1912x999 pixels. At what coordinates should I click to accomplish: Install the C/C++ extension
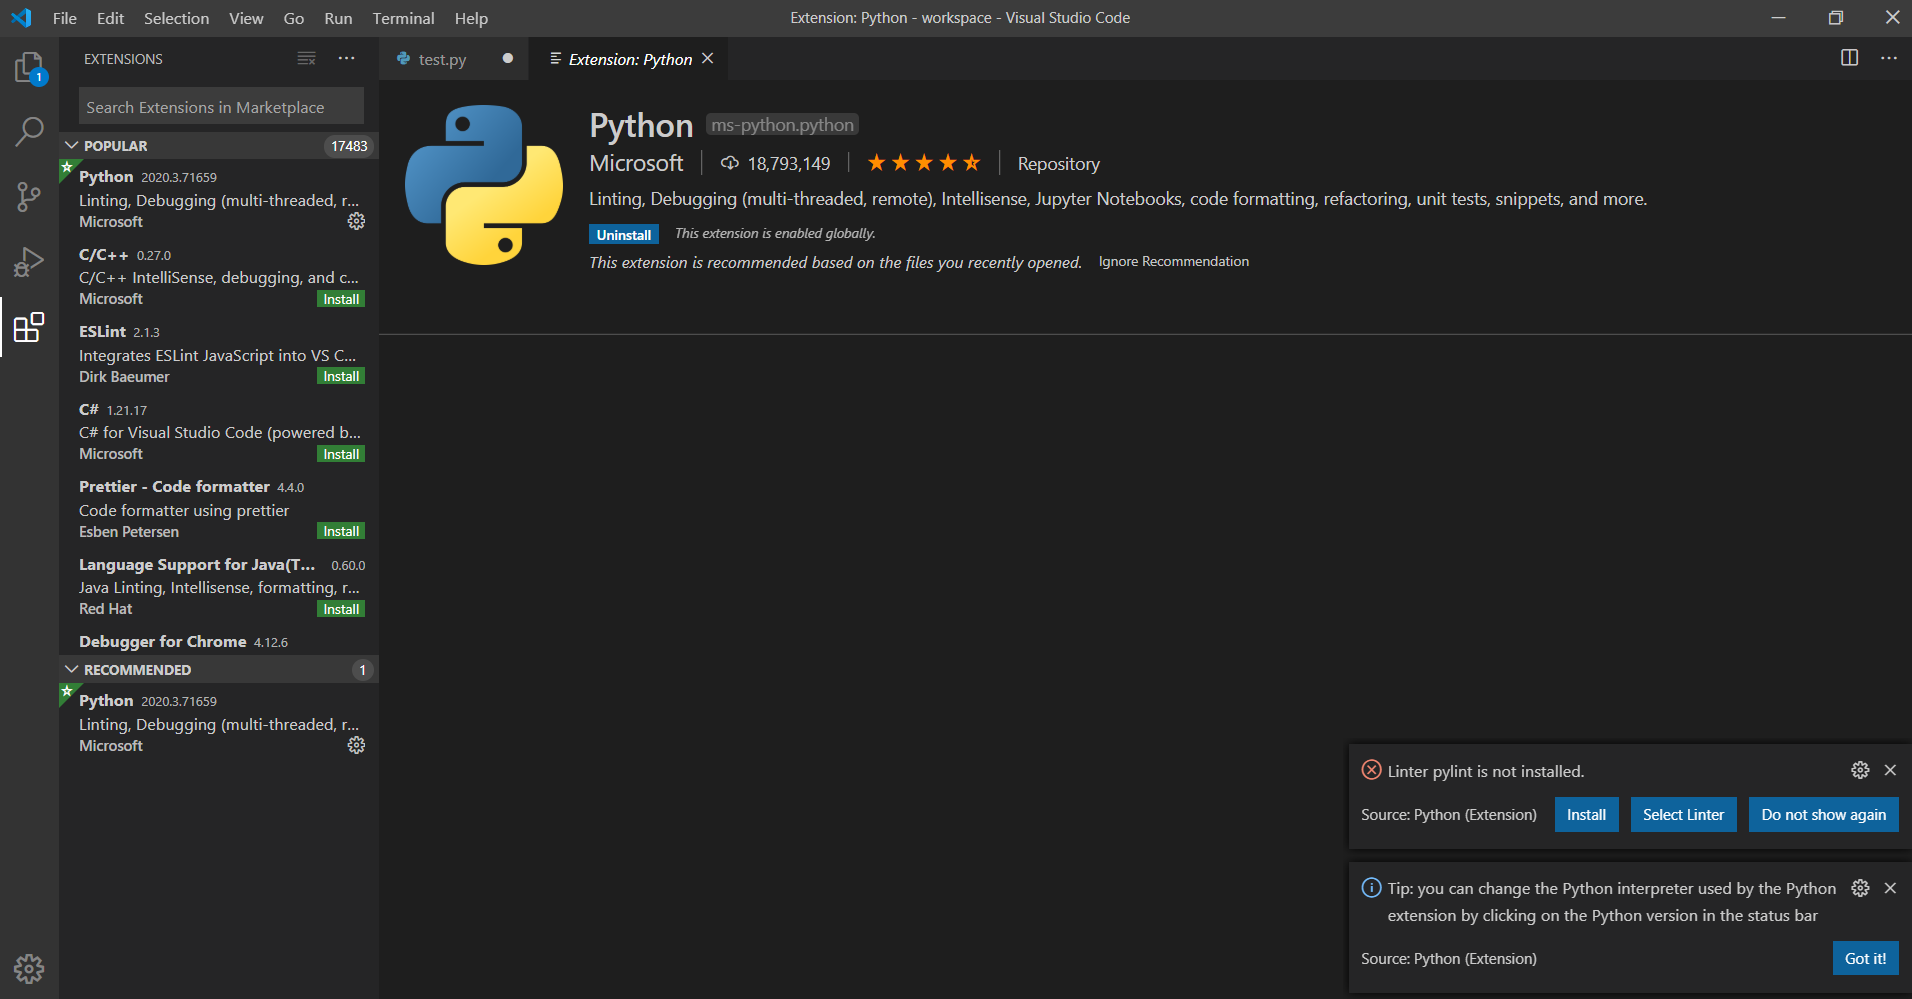coord(341,299)
